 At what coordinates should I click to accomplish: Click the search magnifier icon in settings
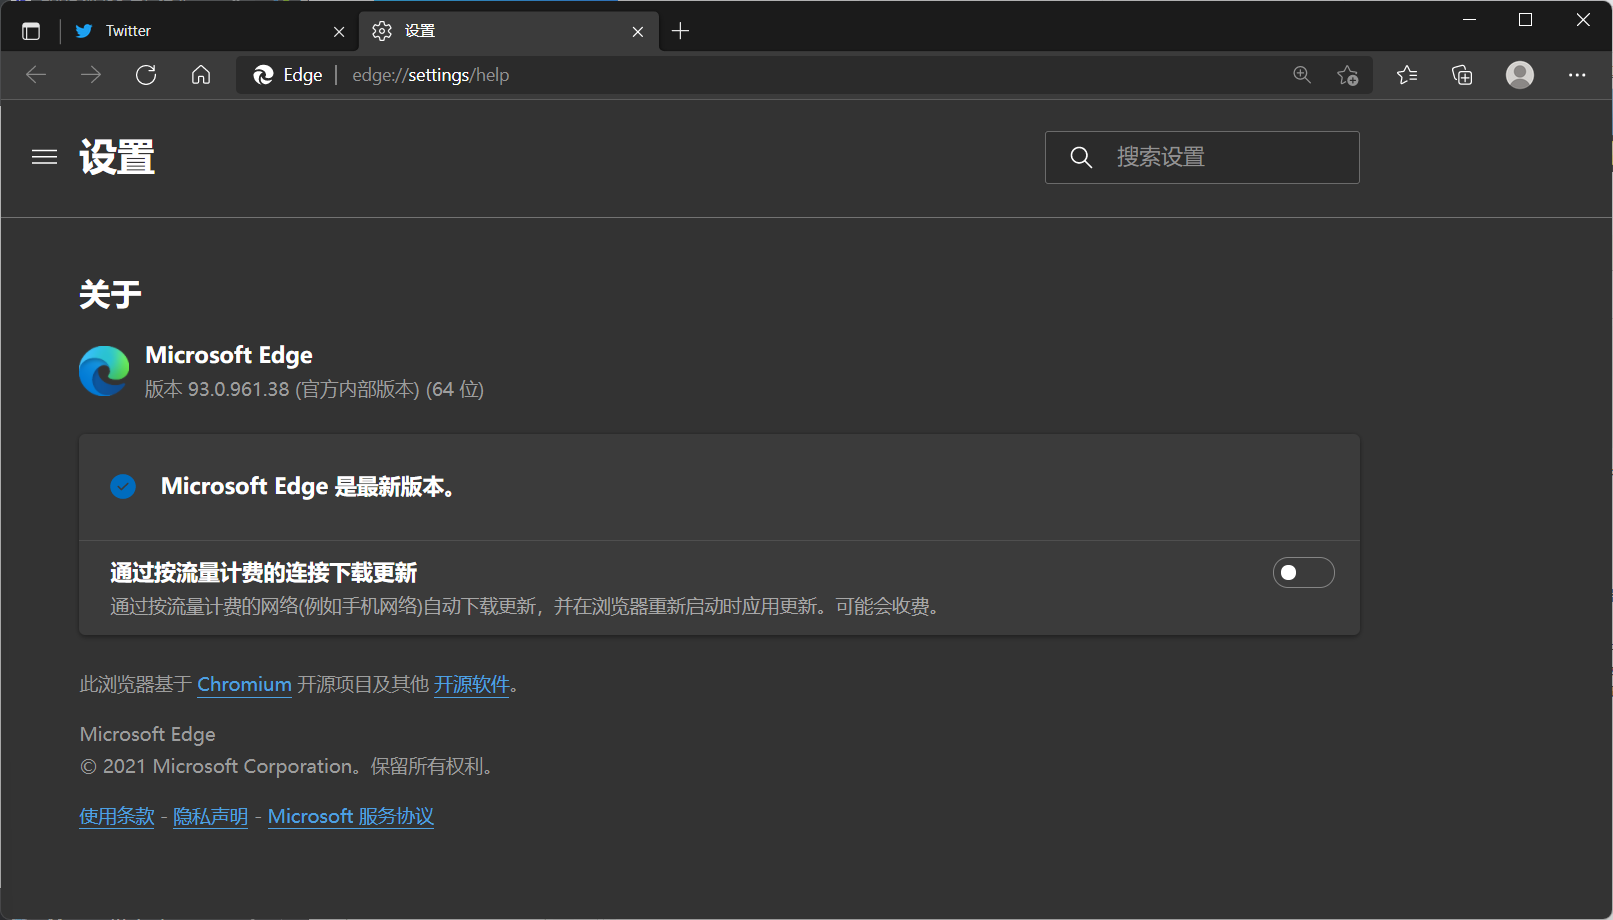[x=1081, y=157]
